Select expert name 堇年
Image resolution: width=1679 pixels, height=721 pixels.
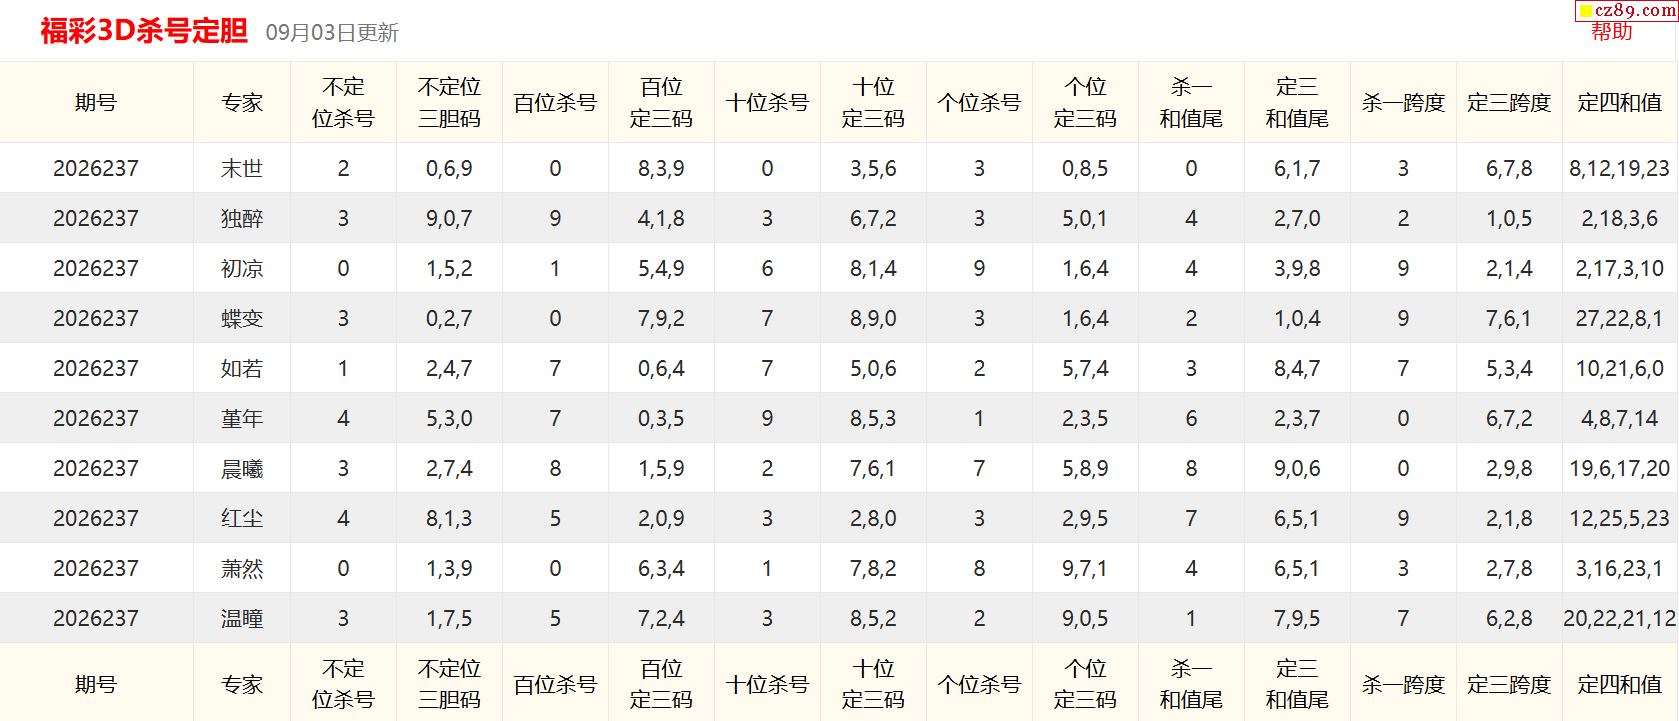(242, 418)
